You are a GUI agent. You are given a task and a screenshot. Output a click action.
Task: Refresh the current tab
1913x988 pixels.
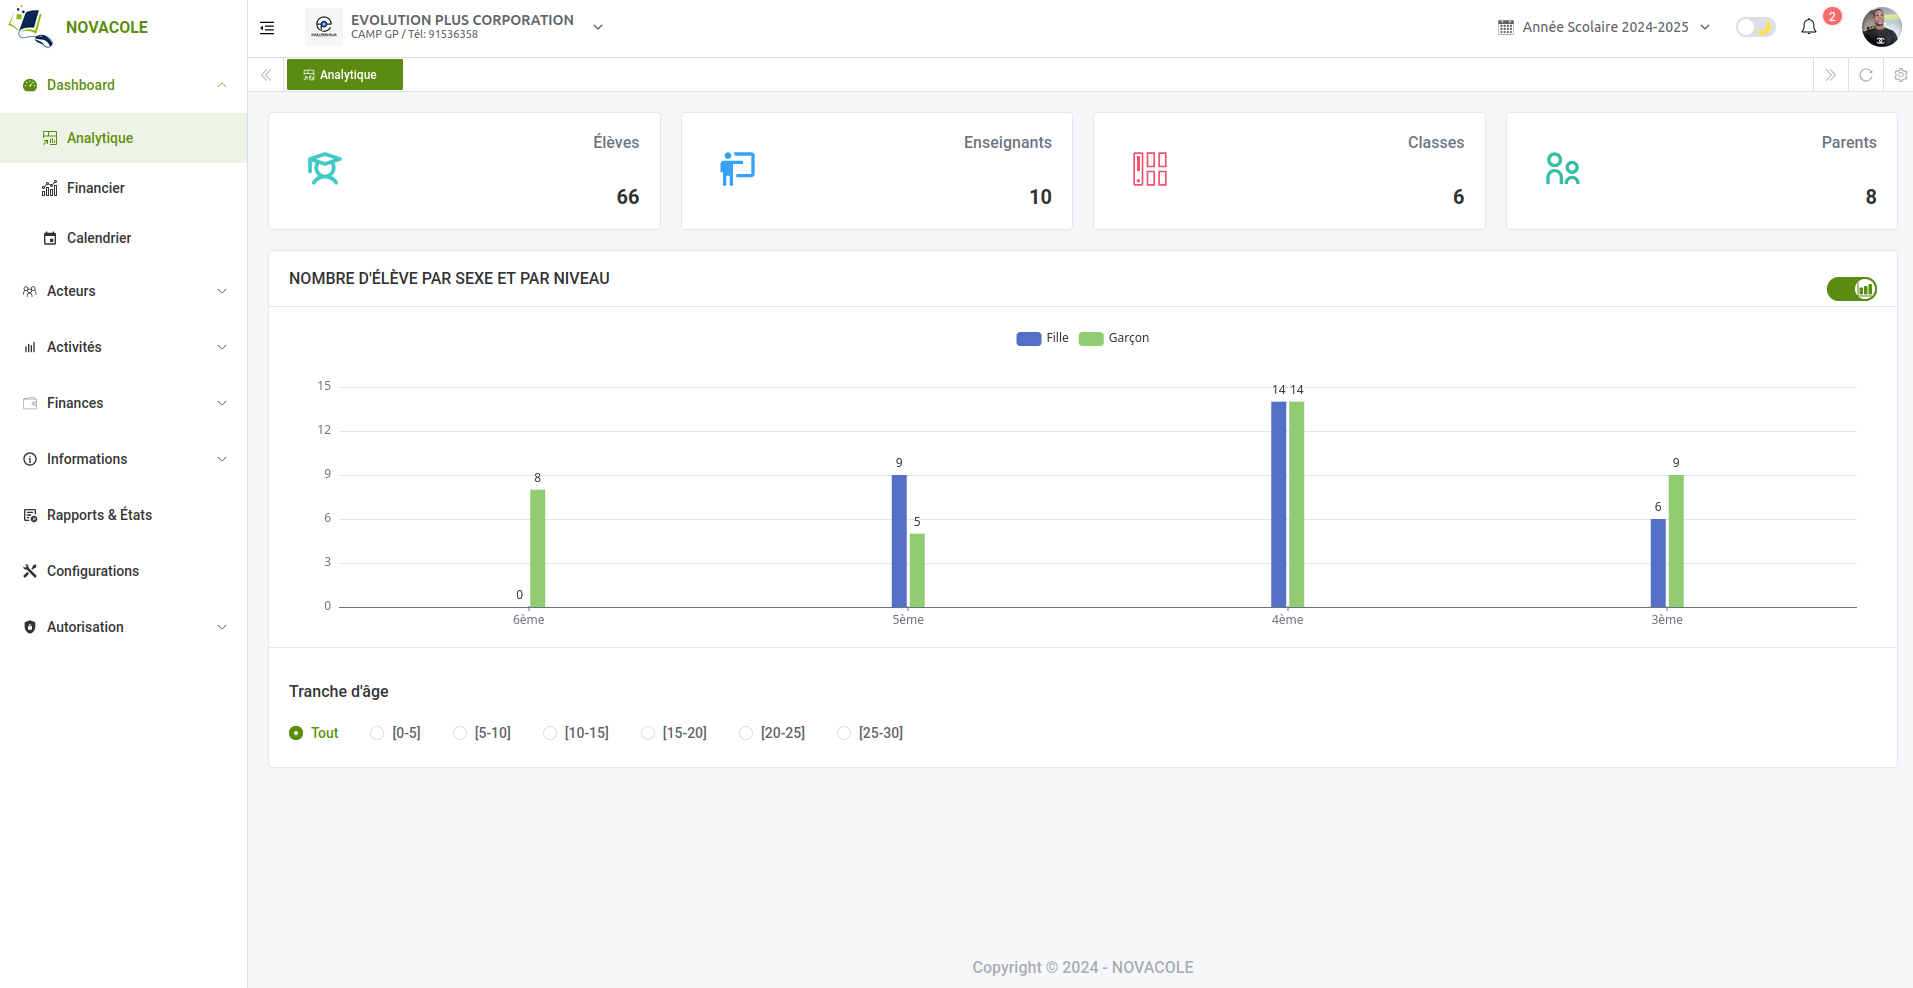click(x=1866, y=75)
